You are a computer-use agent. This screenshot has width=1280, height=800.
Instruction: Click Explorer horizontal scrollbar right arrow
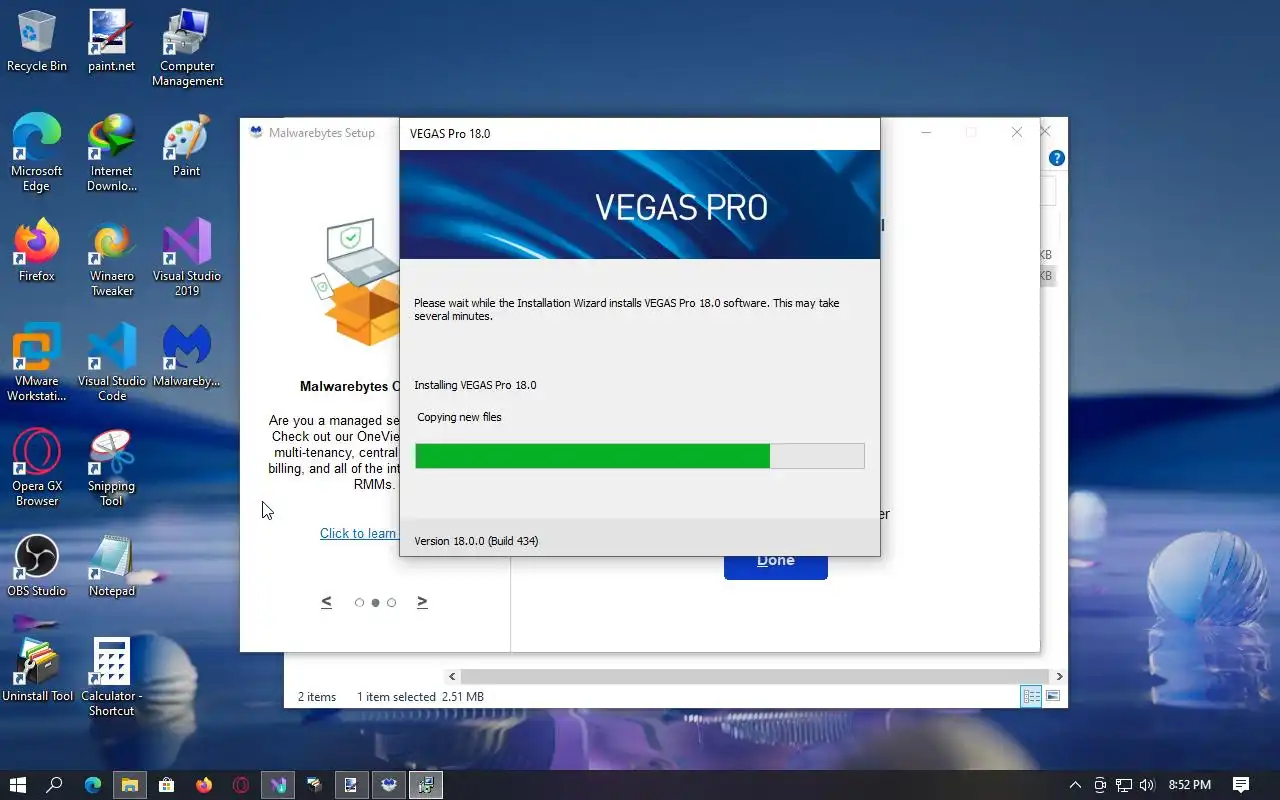1059,677
